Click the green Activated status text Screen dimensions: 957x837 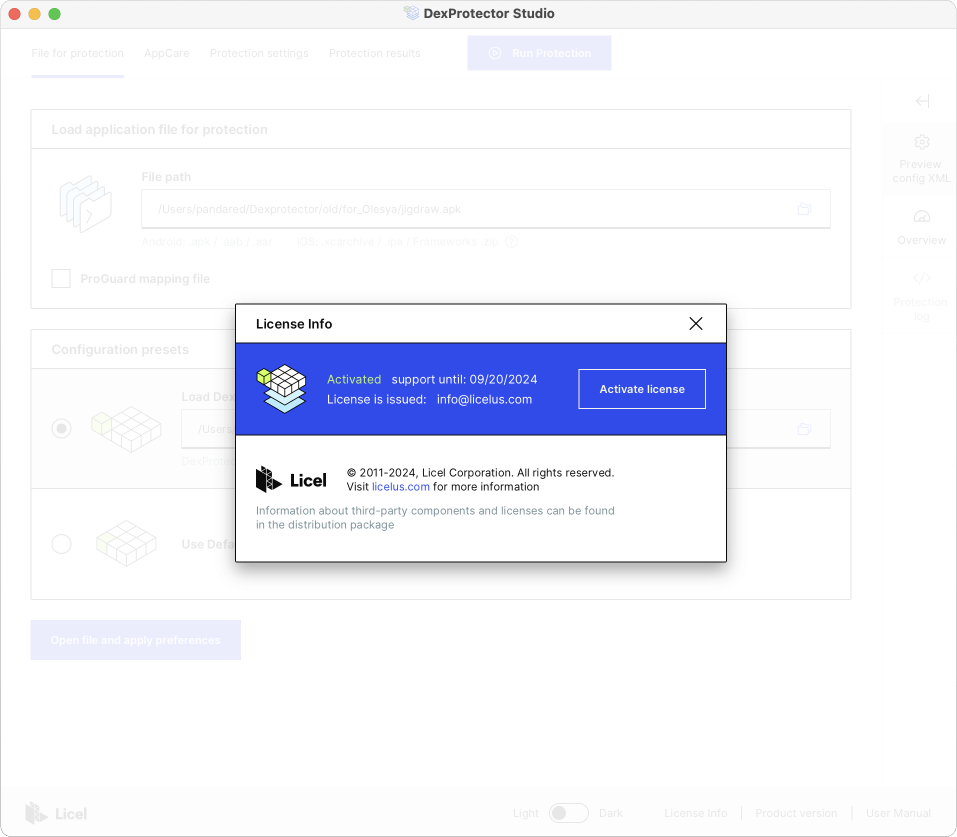pos(354,379)
